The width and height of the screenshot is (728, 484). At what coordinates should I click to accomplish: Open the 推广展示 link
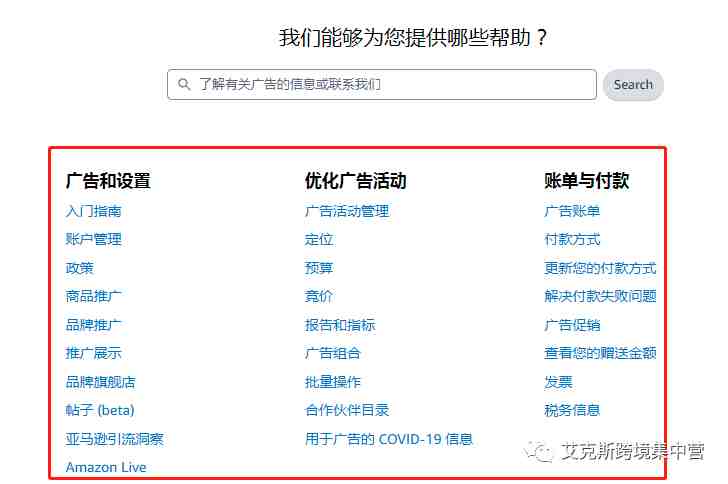click(x=93, y=353)
